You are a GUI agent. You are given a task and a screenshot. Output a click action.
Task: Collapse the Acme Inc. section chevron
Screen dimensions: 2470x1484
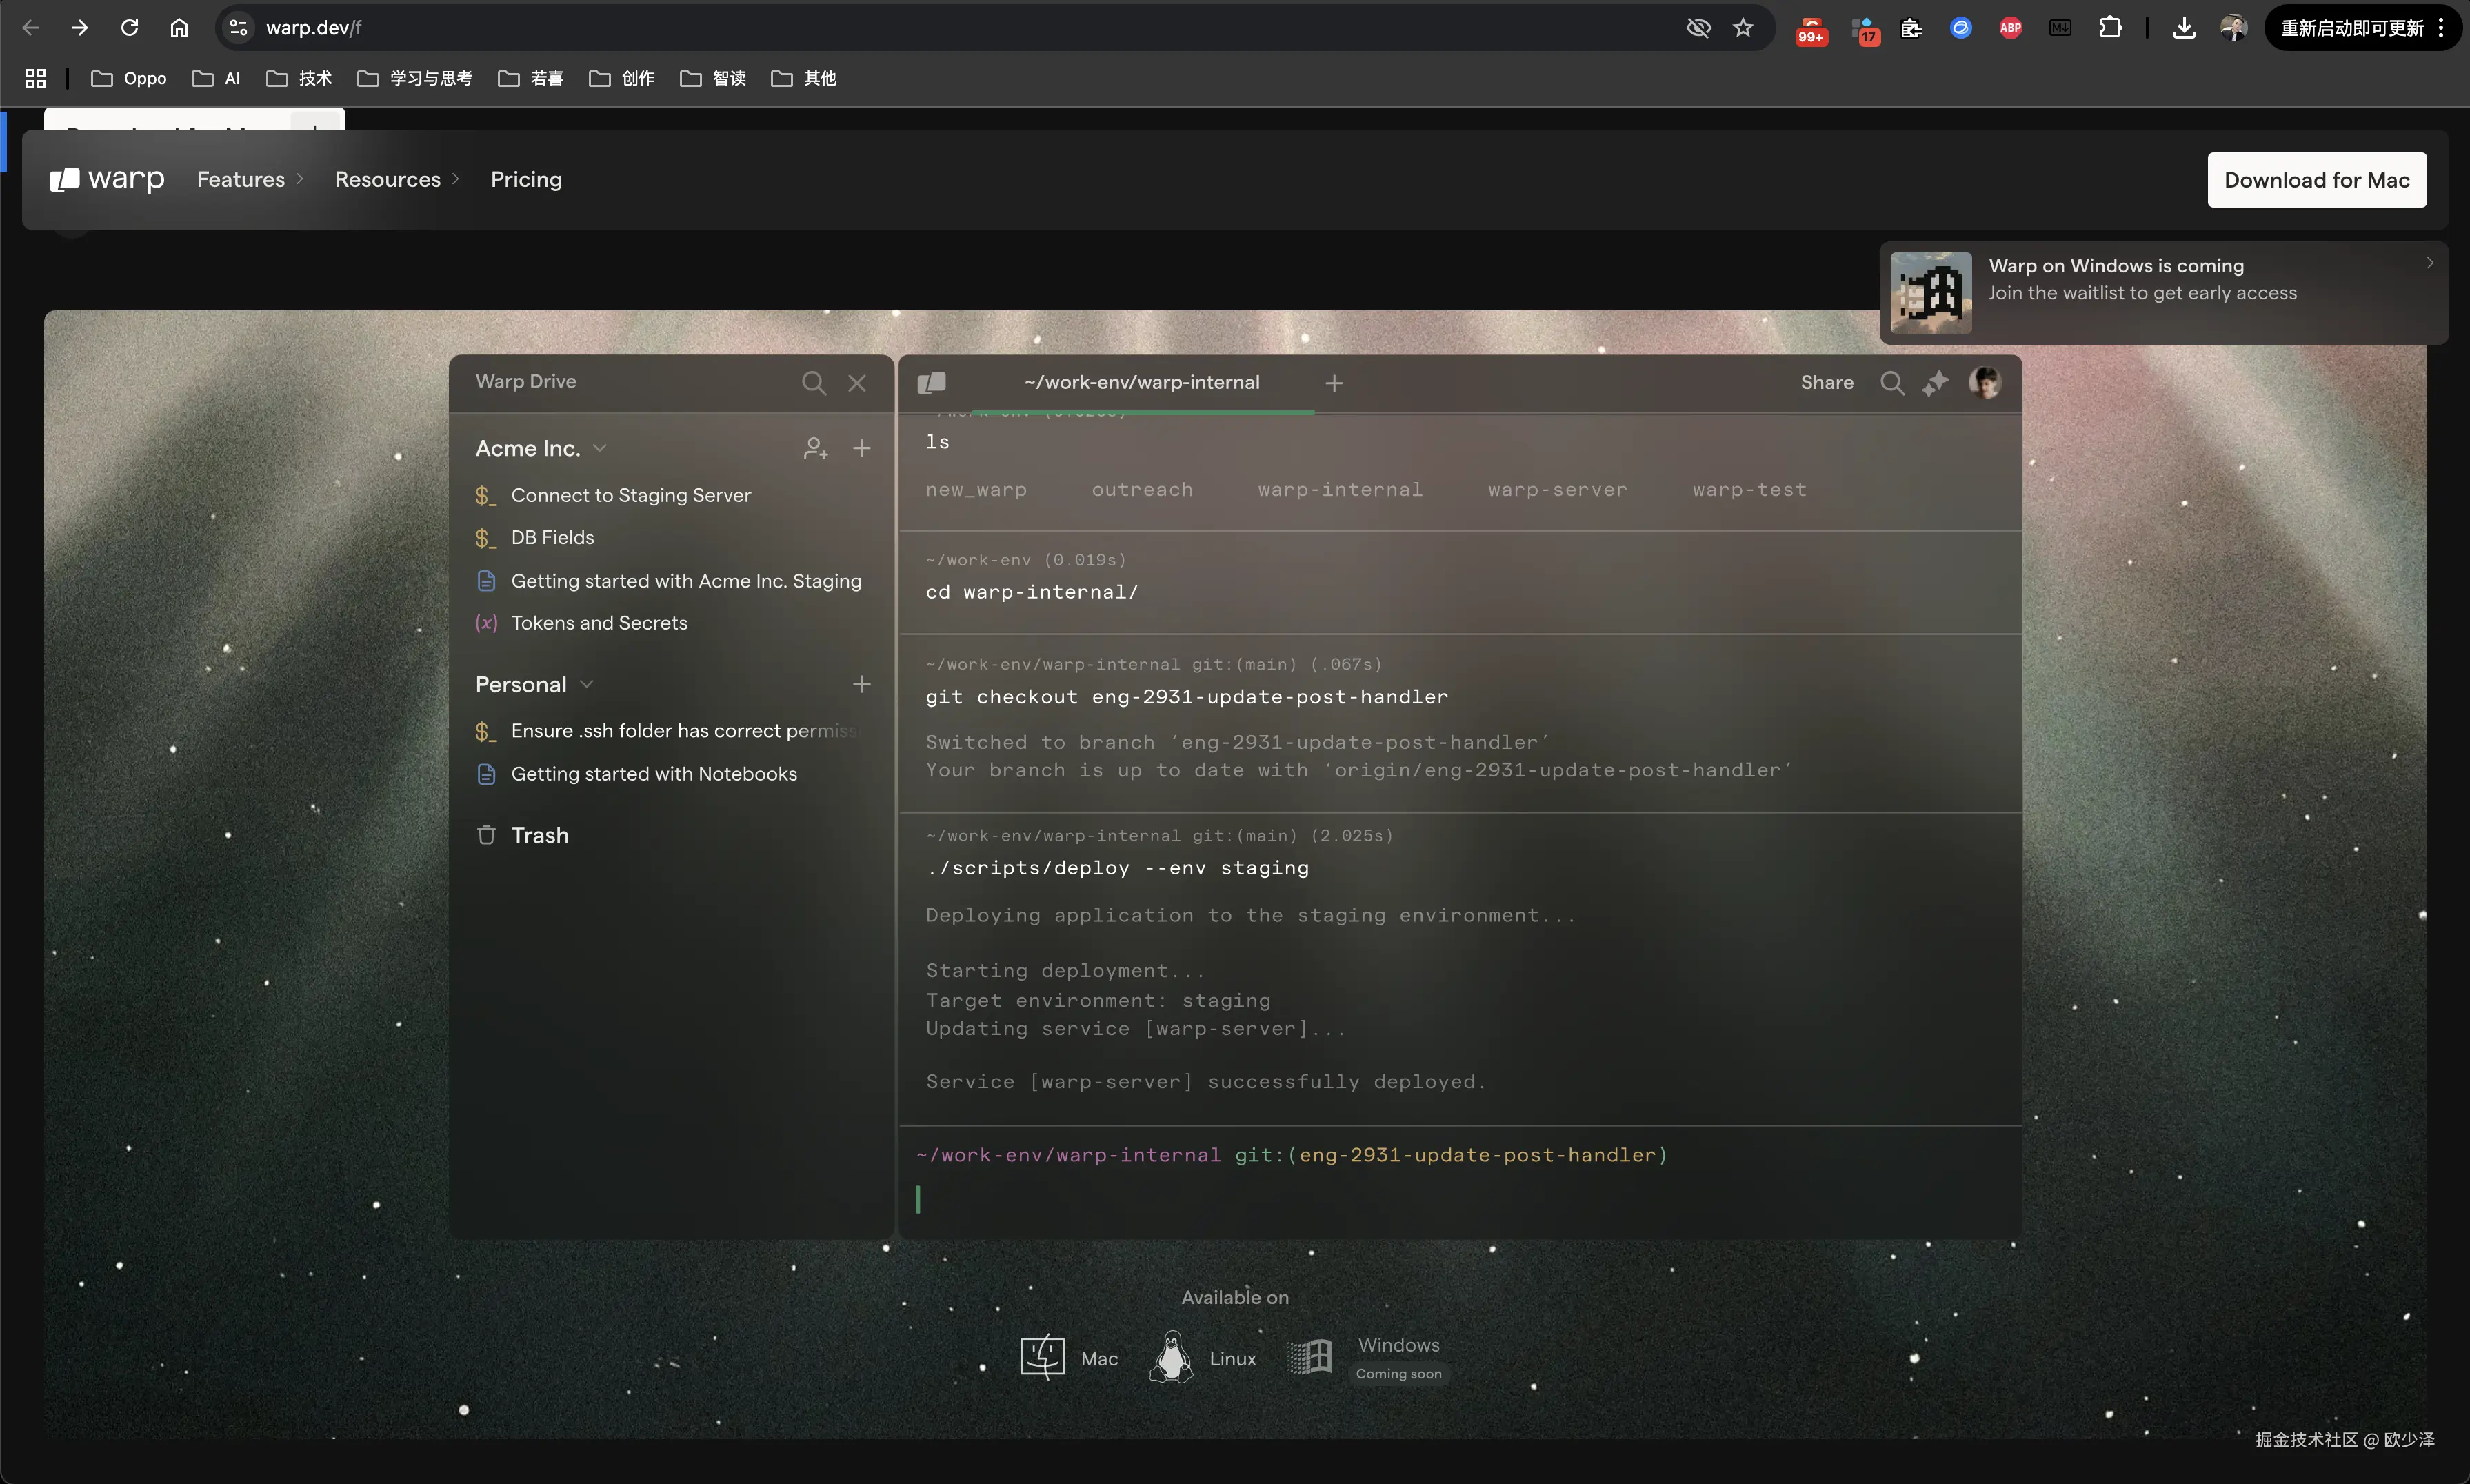[x=600, y=448]
